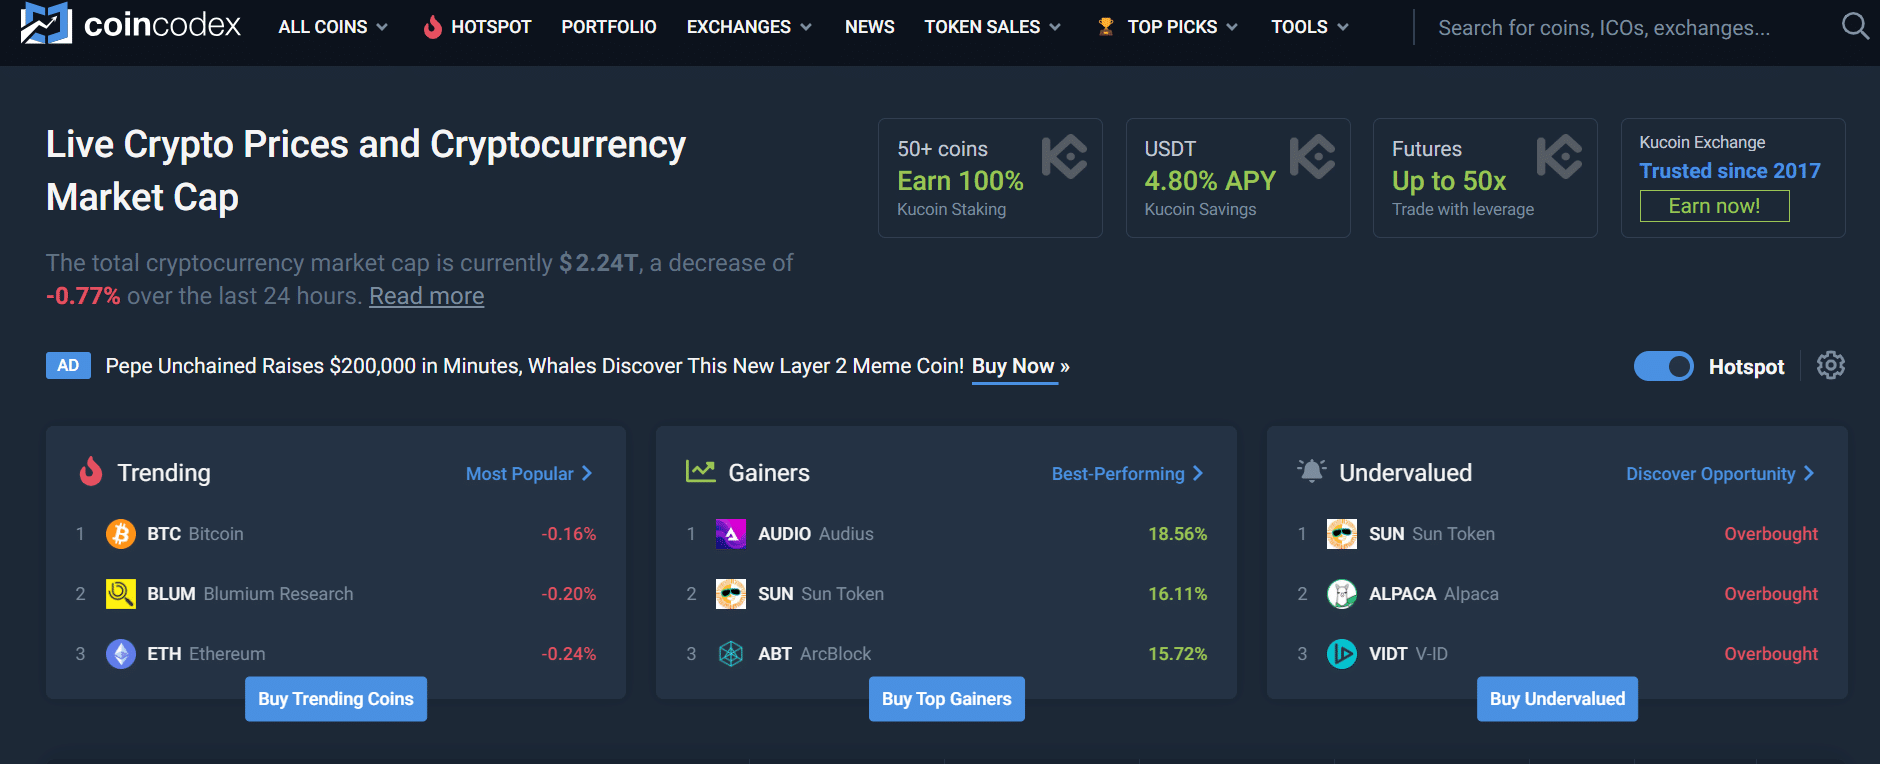The width and height of the screenshot is (1880, 764).
Task: Click Overbought label for ALPACA
Action: tap(1771, 594)
